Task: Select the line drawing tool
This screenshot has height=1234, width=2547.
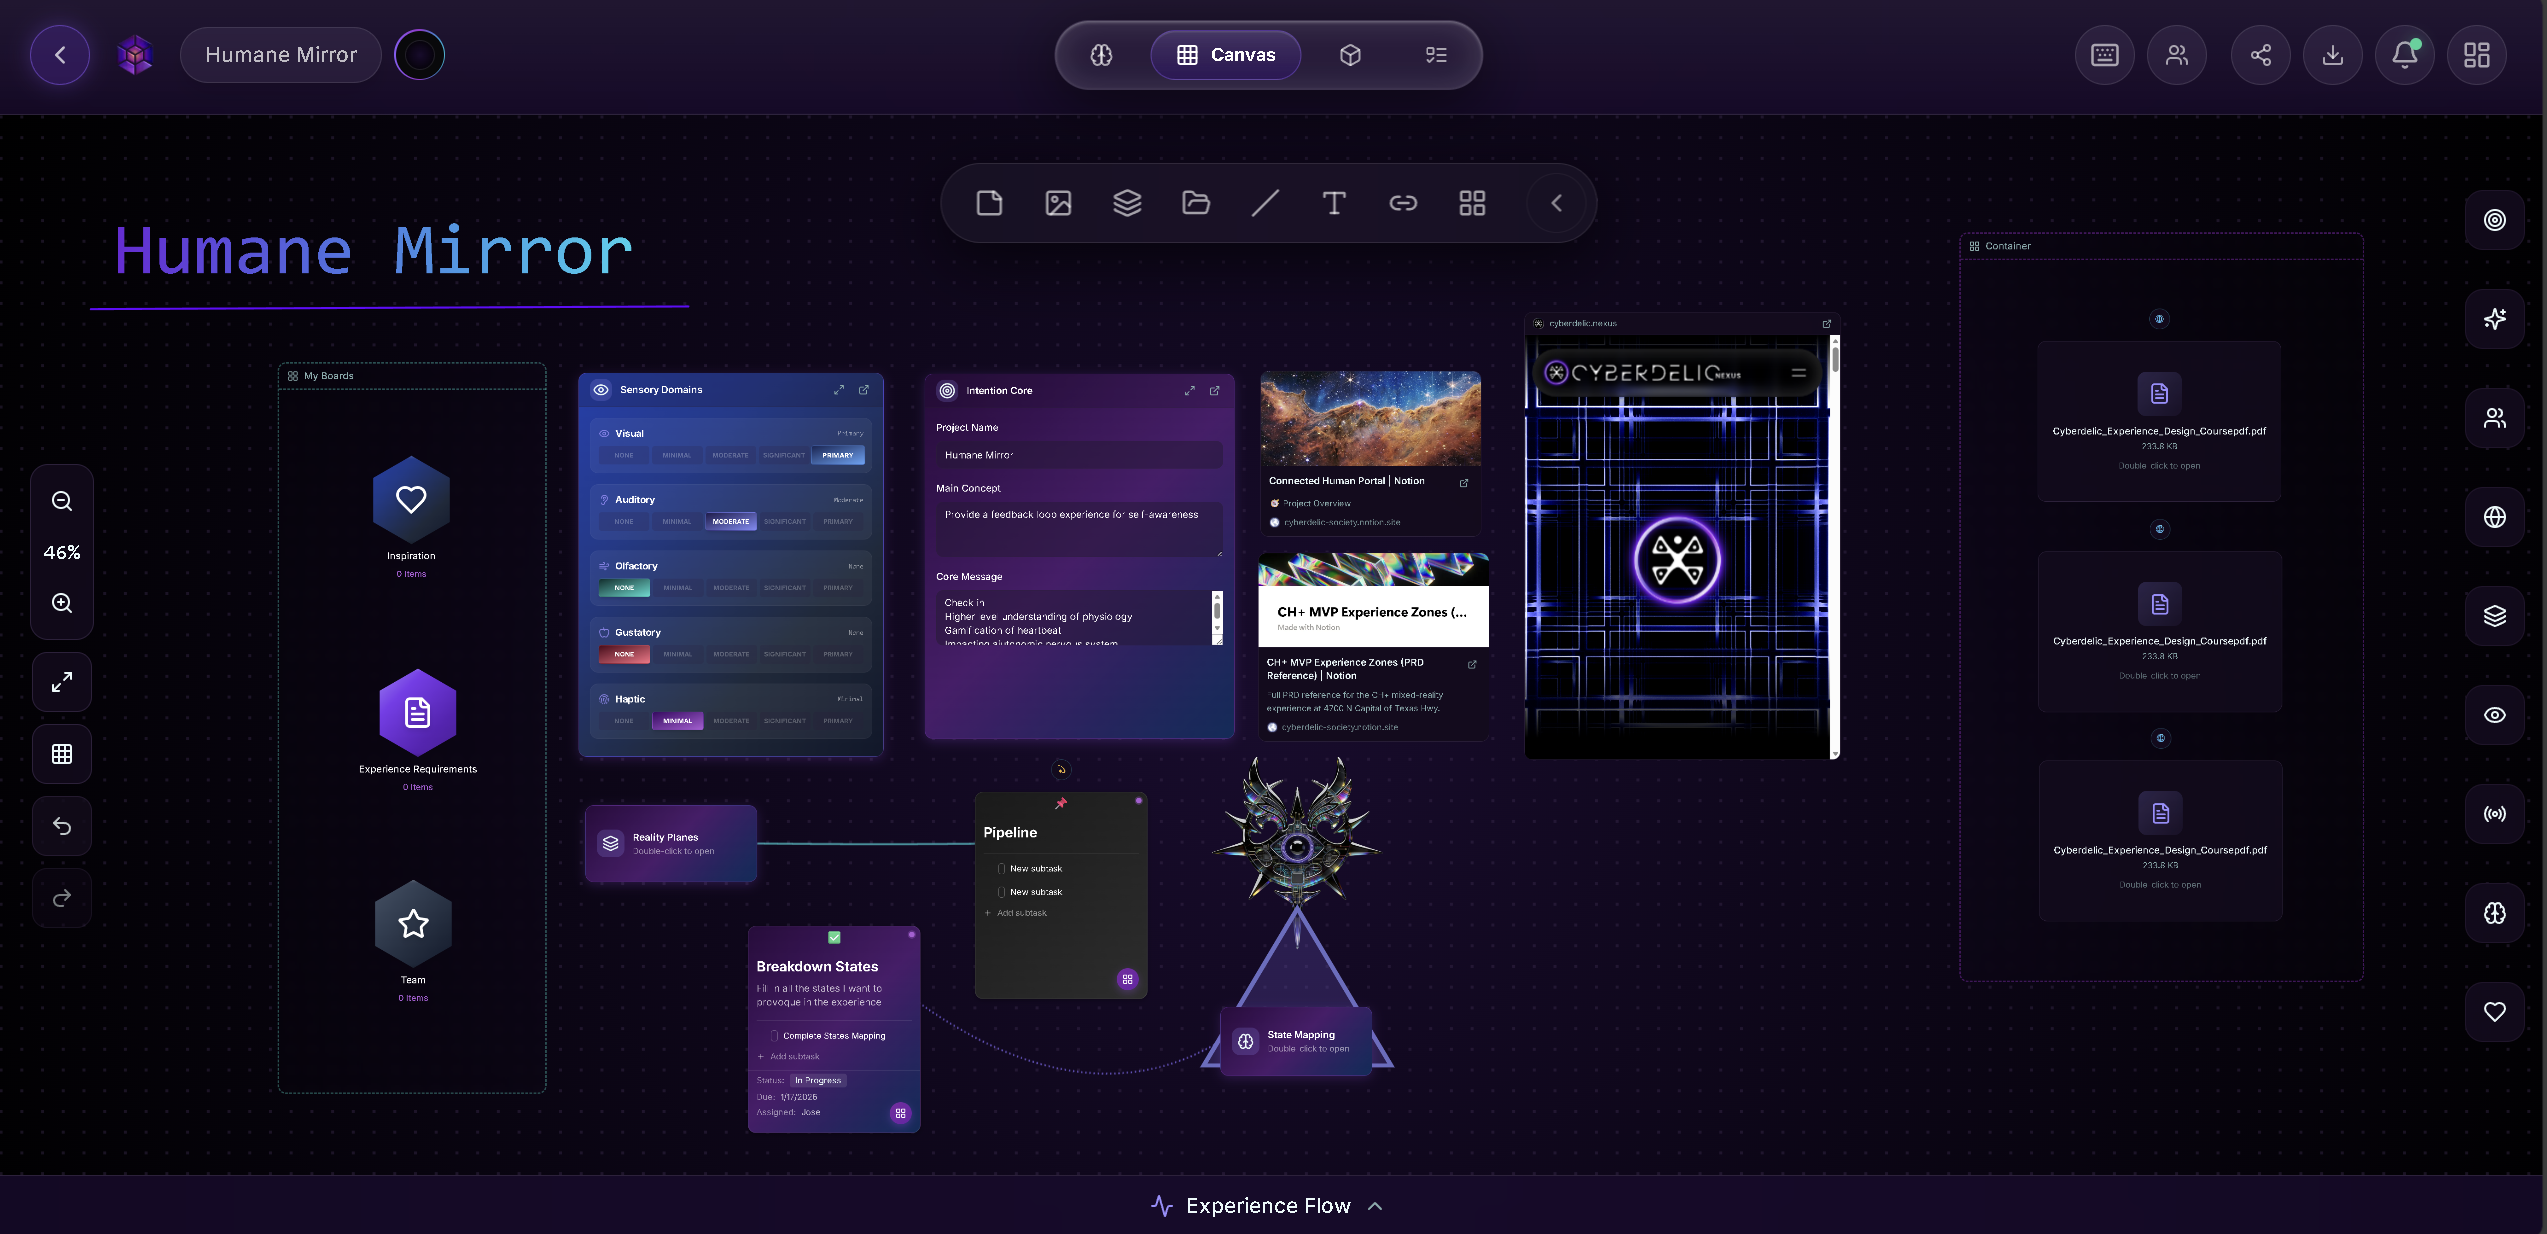Action: tap(1265, 203)
